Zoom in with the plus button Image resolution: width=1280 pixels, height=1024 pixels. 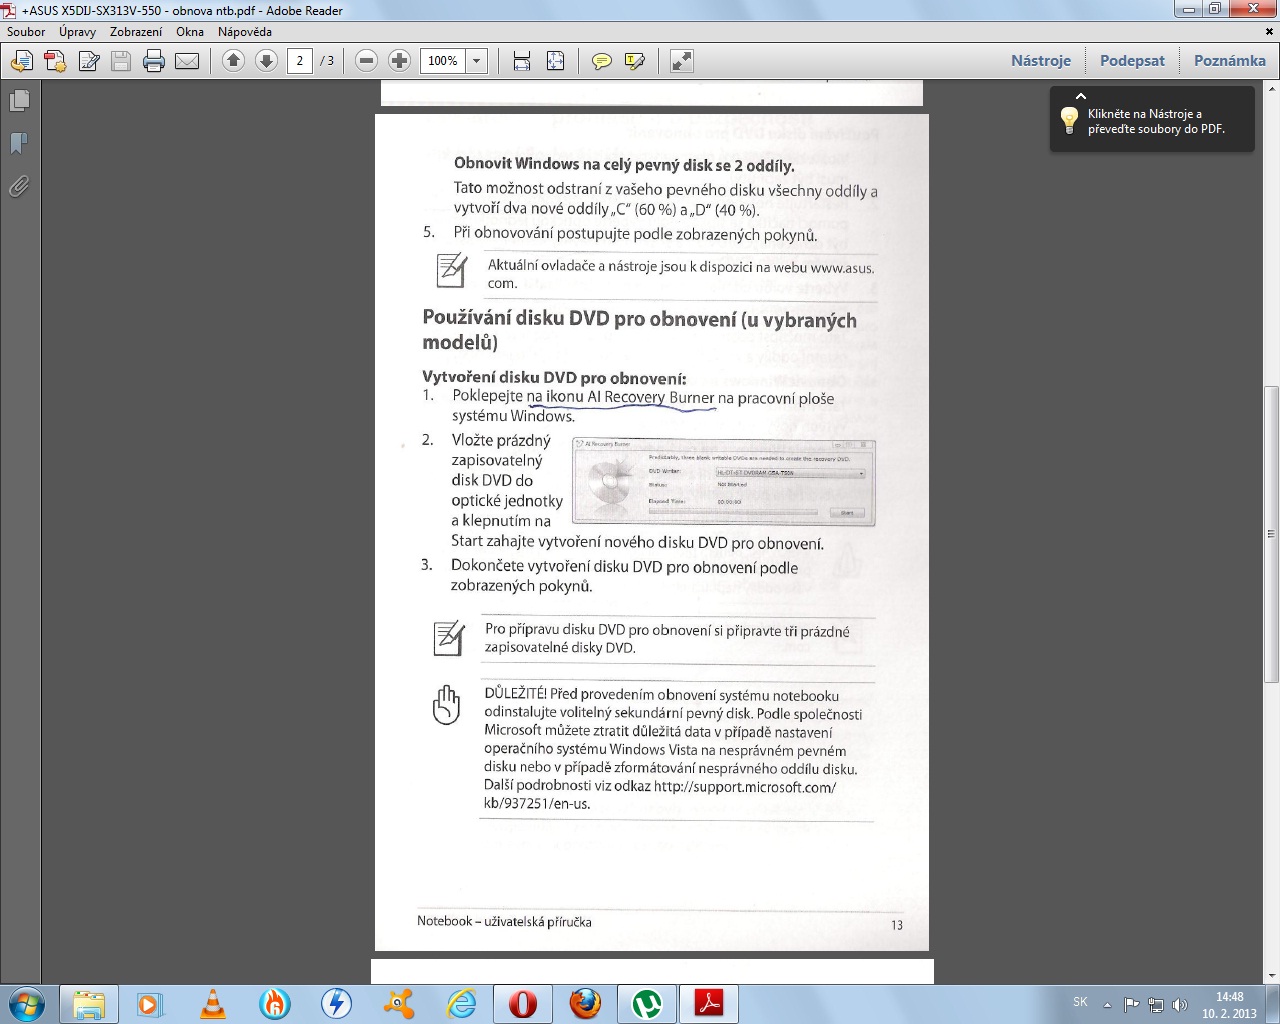click(x=399, y=61)
